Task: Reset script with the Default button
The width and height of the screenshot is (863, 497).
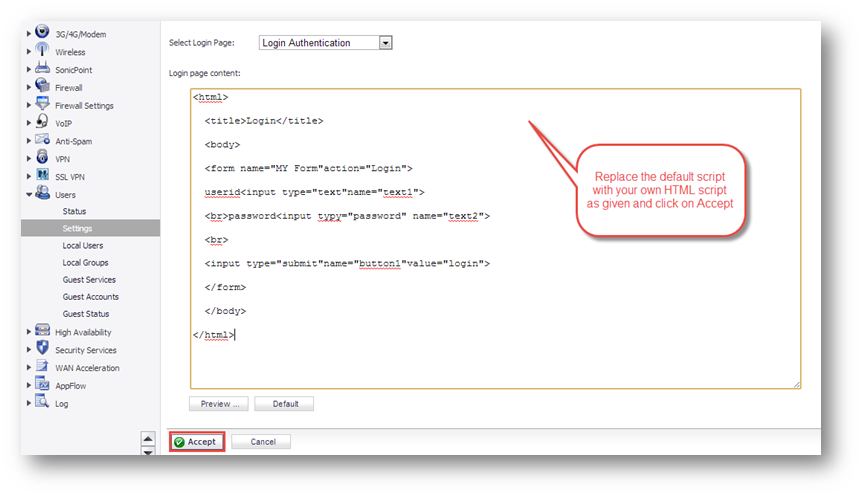Action: [285, 404]
